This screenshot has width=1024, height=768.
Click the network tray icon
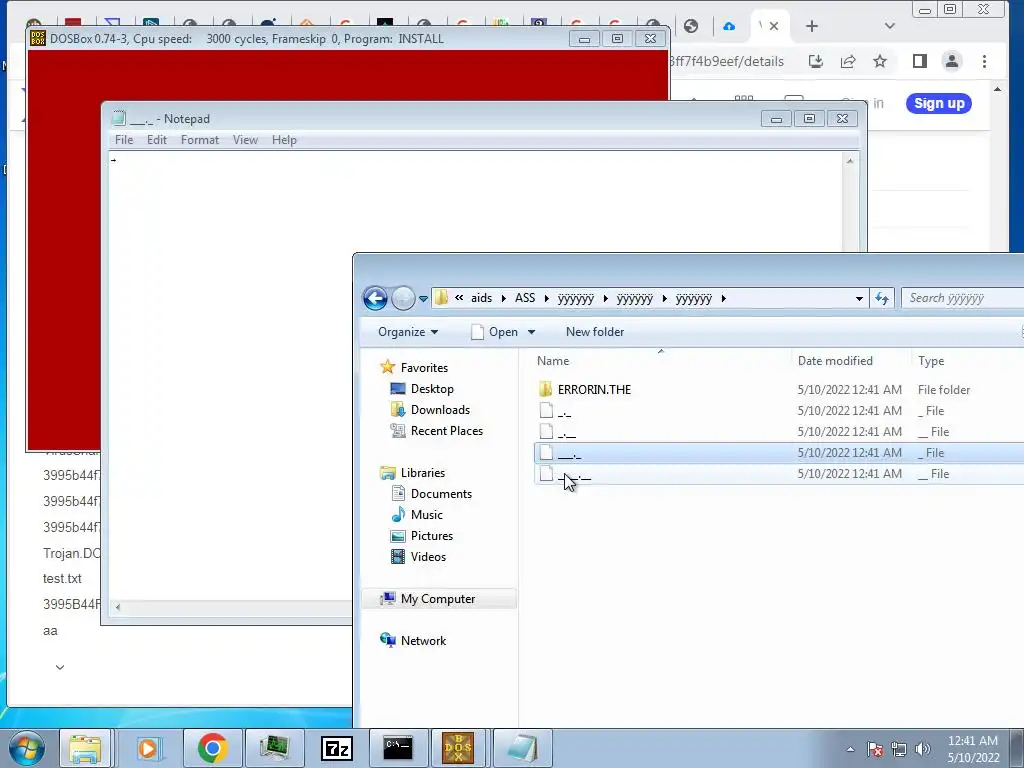tap(899, 749)
